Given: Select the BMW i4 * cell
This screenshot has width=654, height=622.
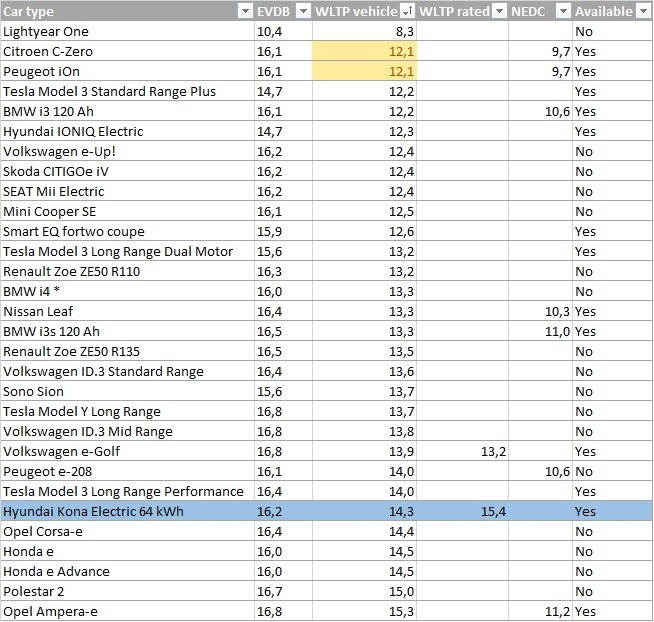Looking at the screenshot, I should [128, 291].
